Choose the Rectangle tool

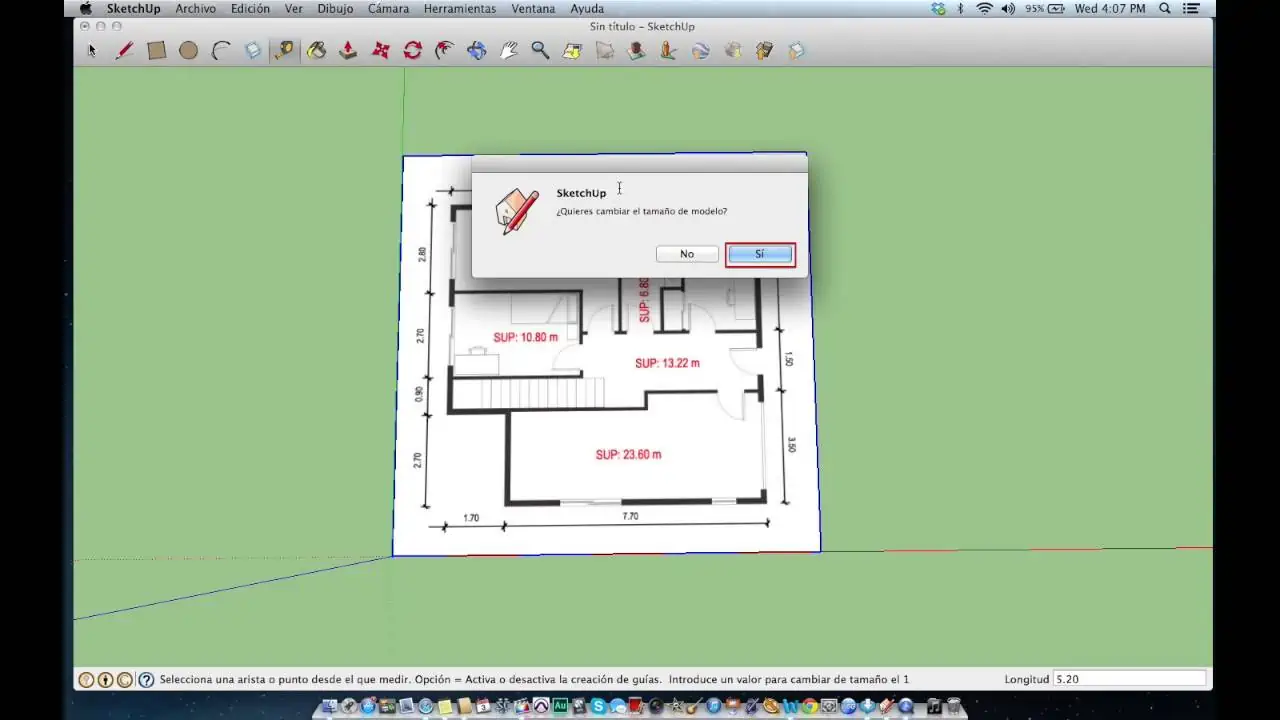click(x=156, y=50)
